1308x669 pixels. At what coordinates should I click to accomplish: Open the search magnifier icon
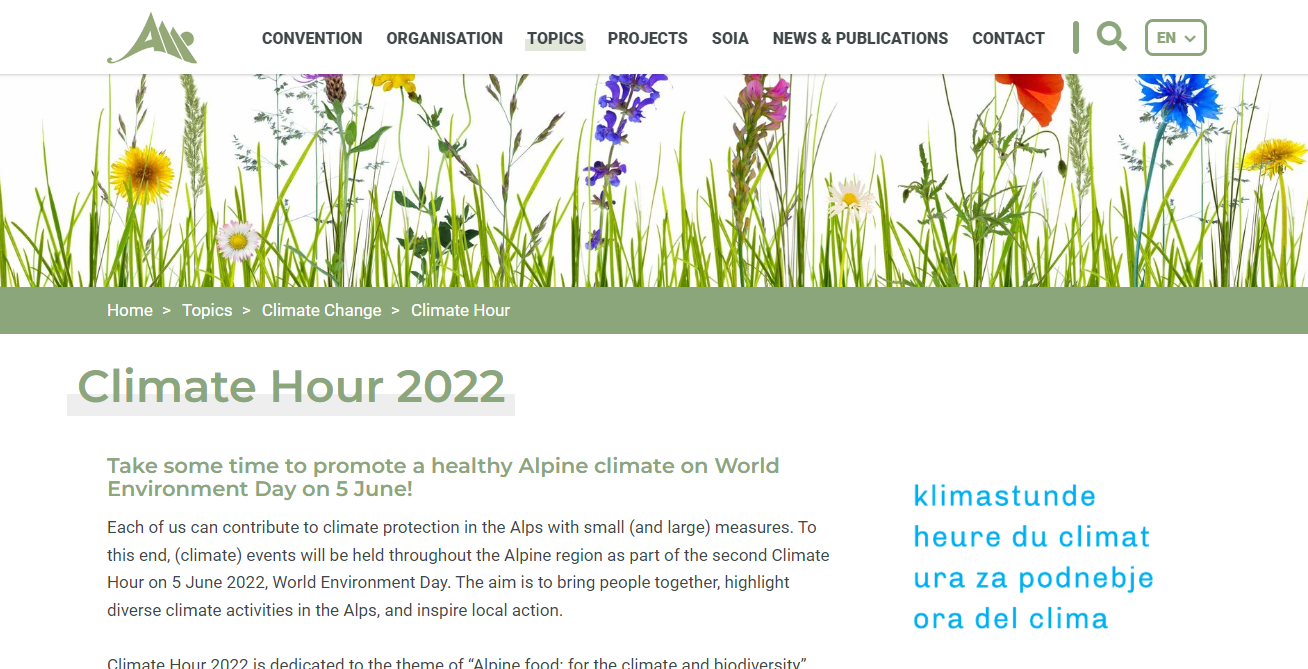[x=1111, y=37]
